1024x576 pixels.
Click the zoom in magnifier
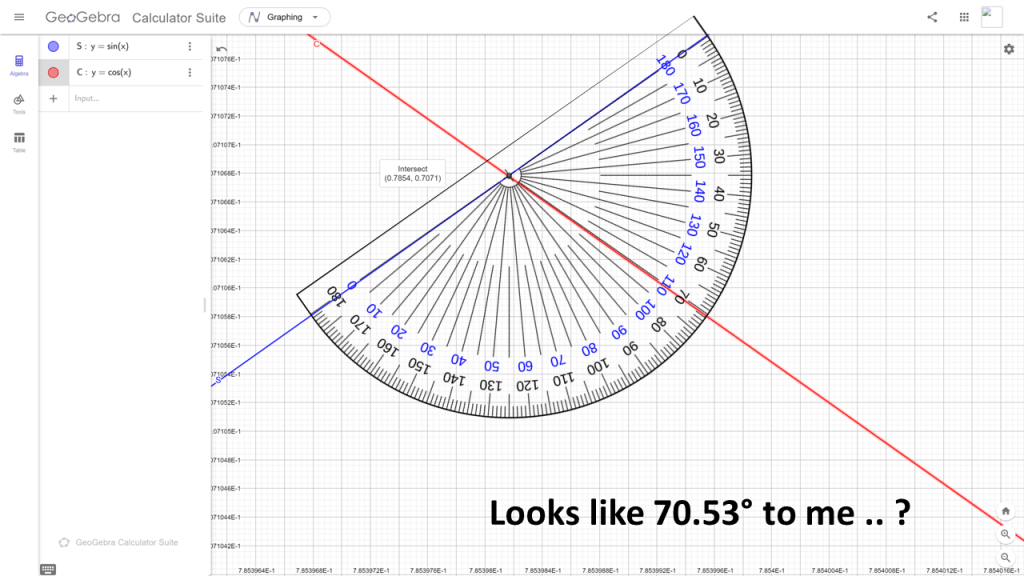1005,534
